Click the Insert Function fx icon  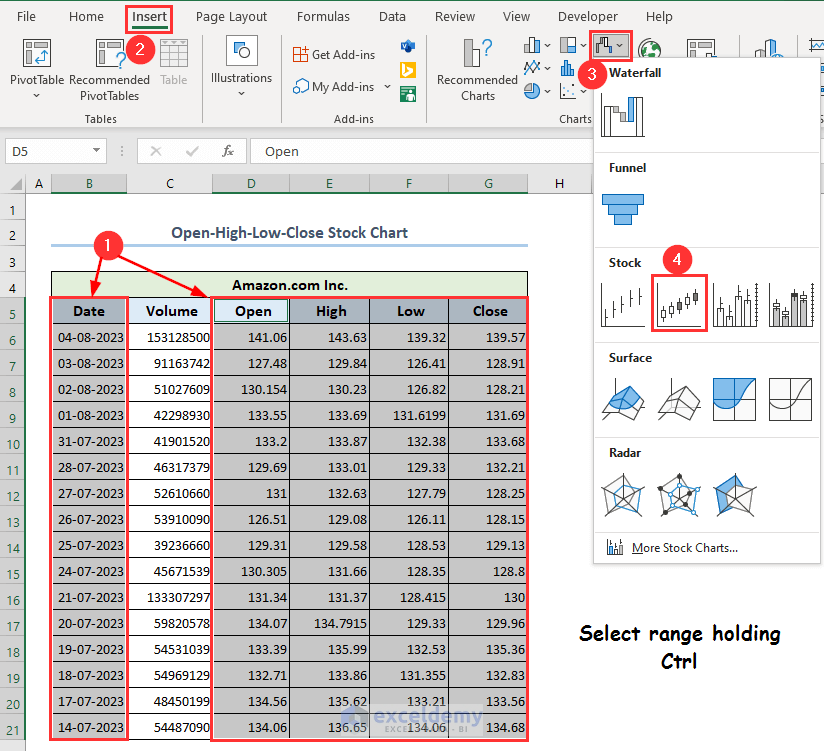228,151
